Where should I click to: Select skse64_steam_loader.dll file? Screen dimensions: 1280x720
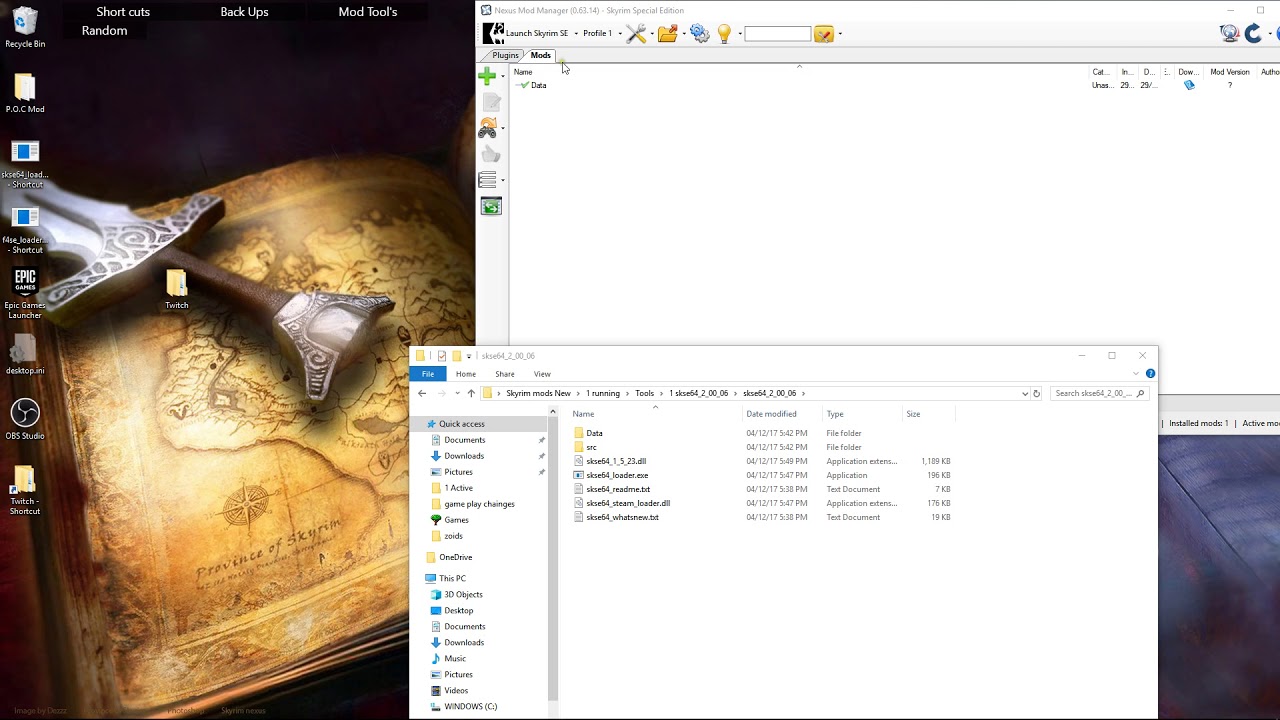pos(628,503)
